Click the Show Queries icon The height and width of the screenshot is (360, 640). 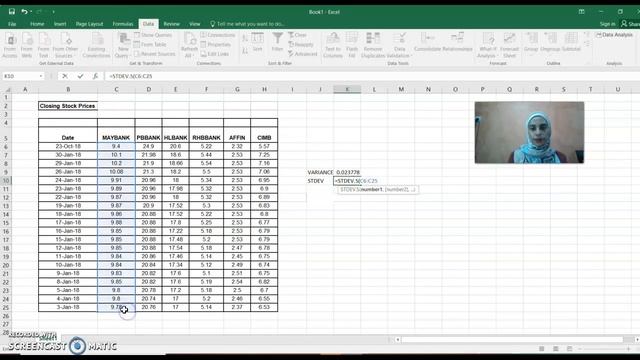pyautogui.click(x=138, y=35)
